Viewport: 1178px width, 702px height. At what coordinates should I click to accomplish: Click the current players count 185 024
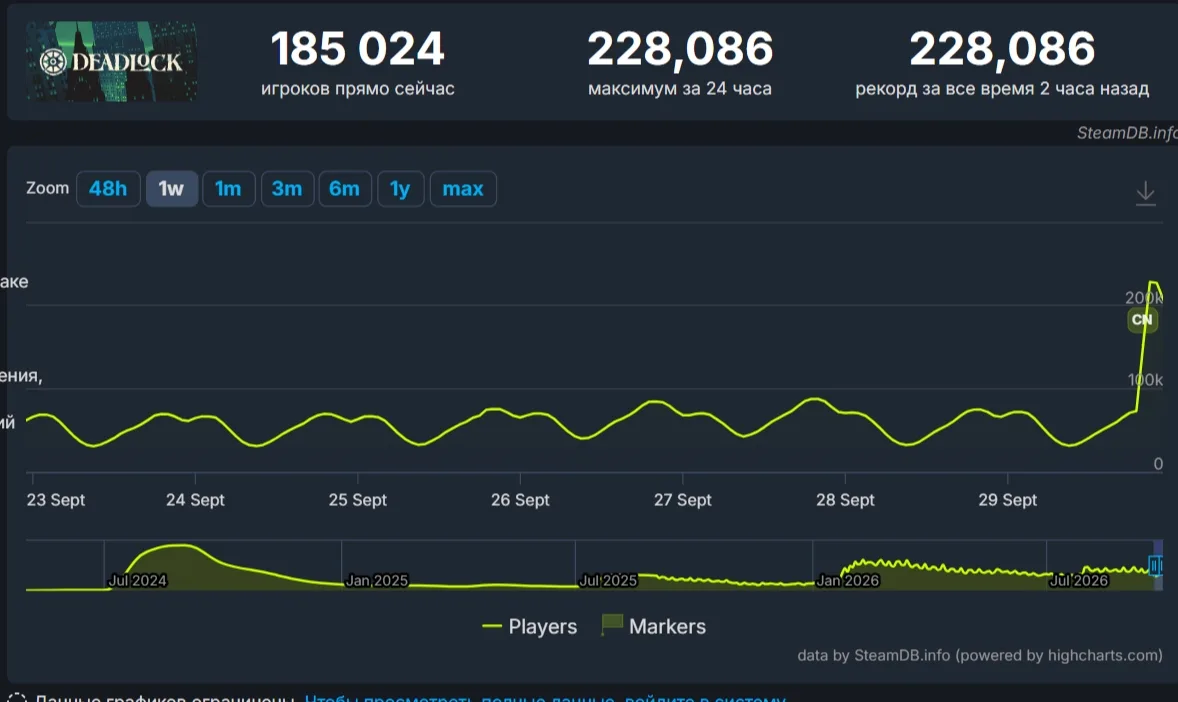tap(358, 49)
